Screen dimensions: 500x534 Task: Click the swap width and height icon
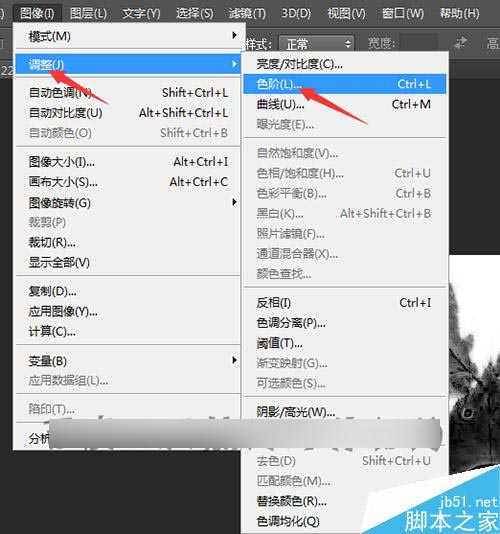tap(461, 43)
